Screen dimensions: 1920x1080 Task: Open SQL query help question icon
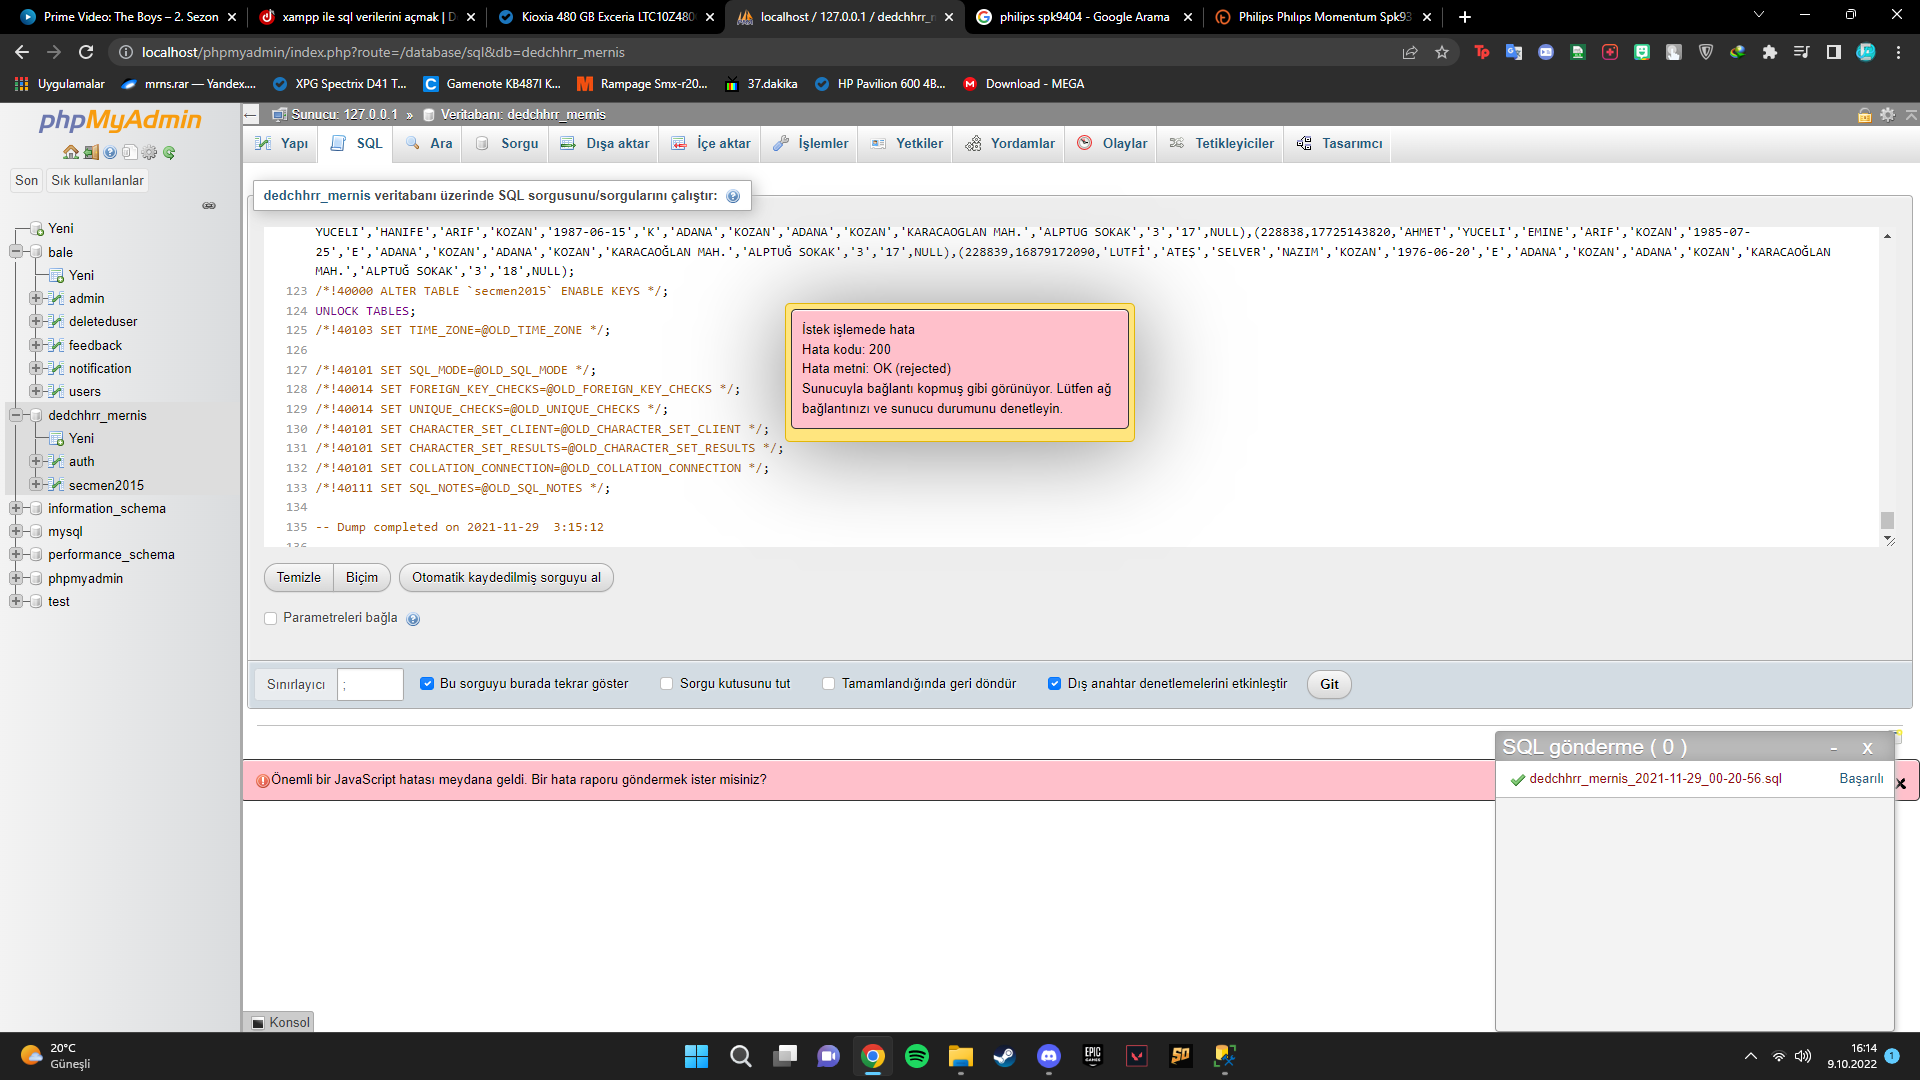point(733,197)
